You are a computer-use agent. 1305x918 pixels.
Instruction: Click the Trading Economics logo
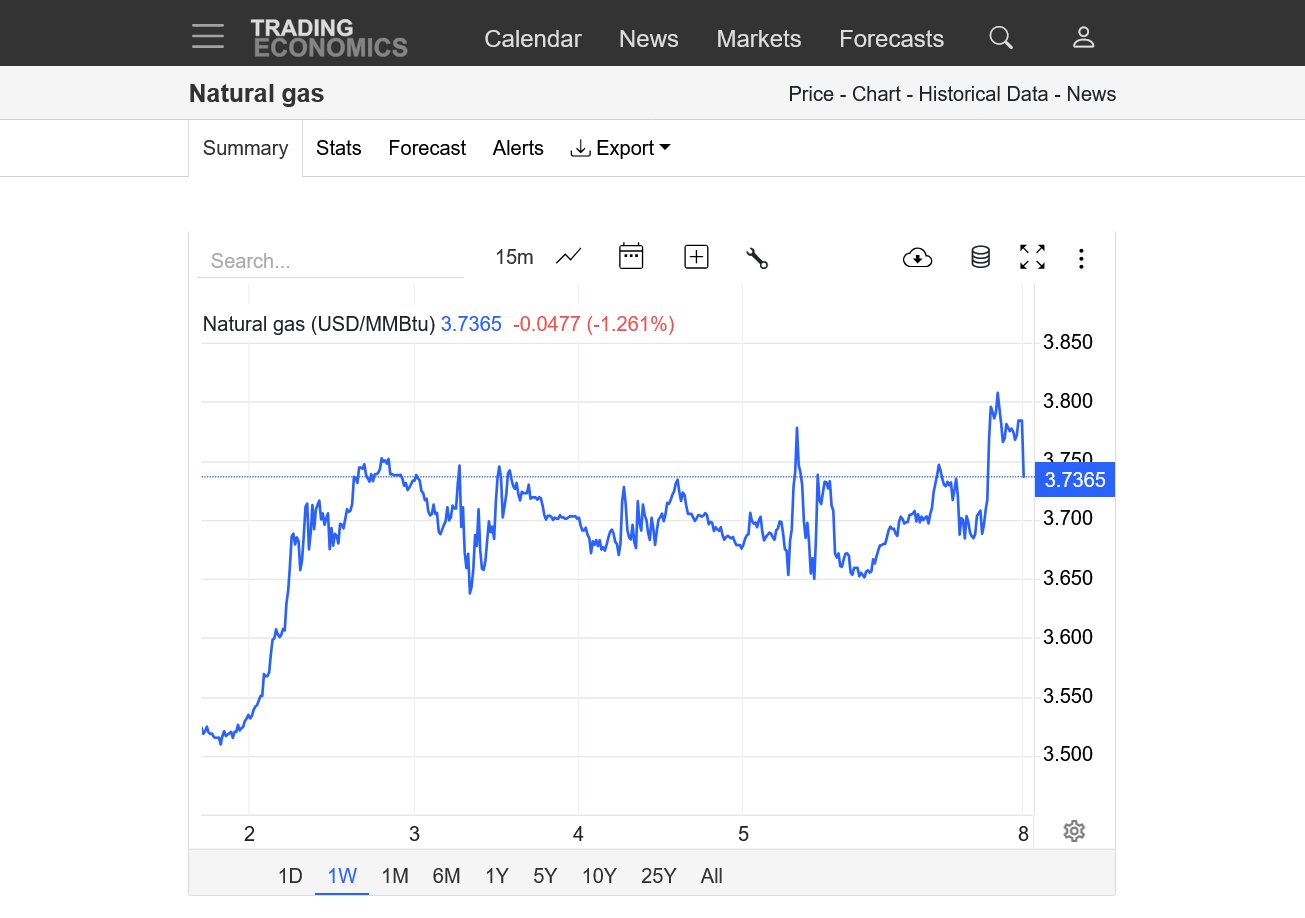pos(329,38)
